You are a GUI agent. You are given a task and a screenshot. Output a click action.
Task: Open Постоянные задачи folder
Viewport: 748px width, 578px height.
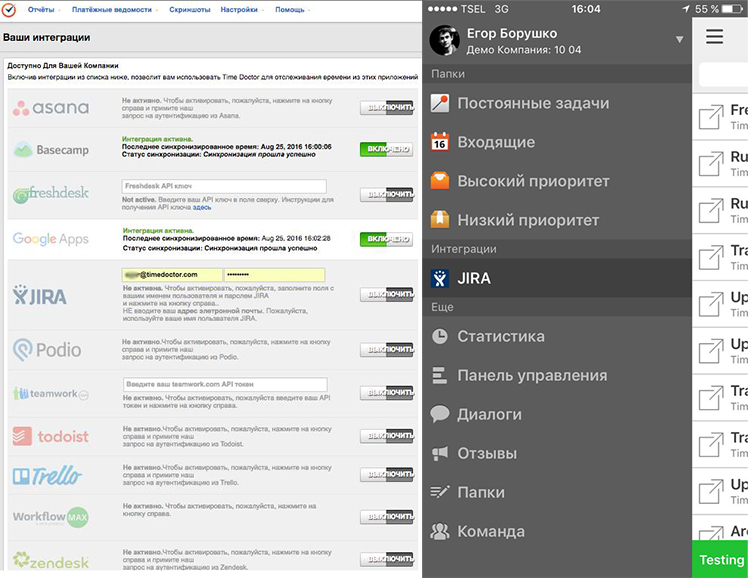point(557,103)
